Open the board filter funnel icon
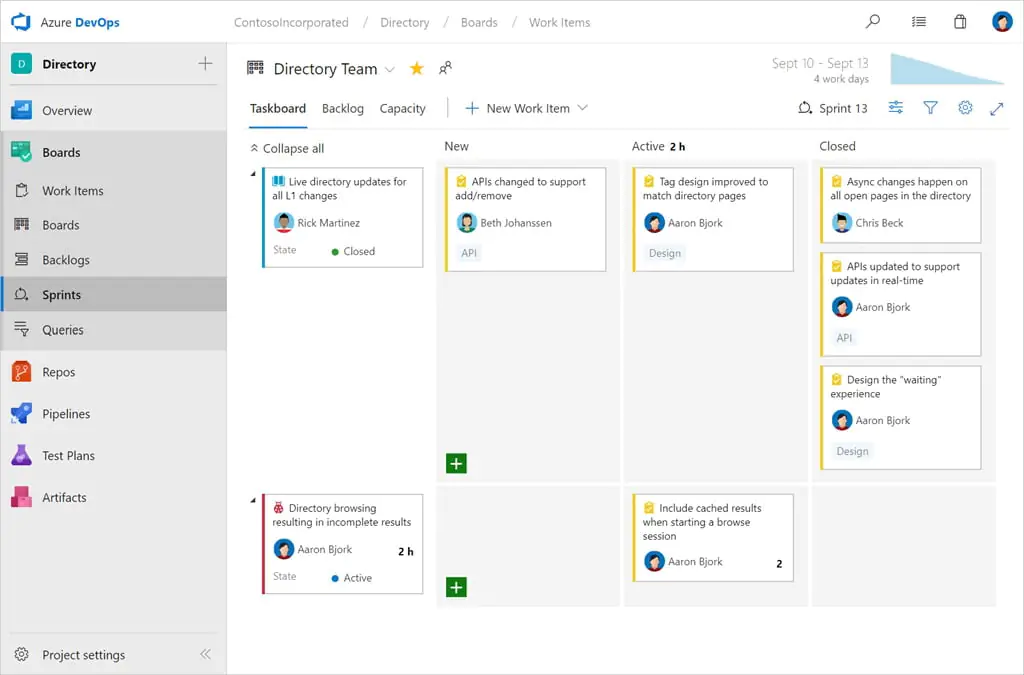1024x675 pixels. click(x=930, y=107)
